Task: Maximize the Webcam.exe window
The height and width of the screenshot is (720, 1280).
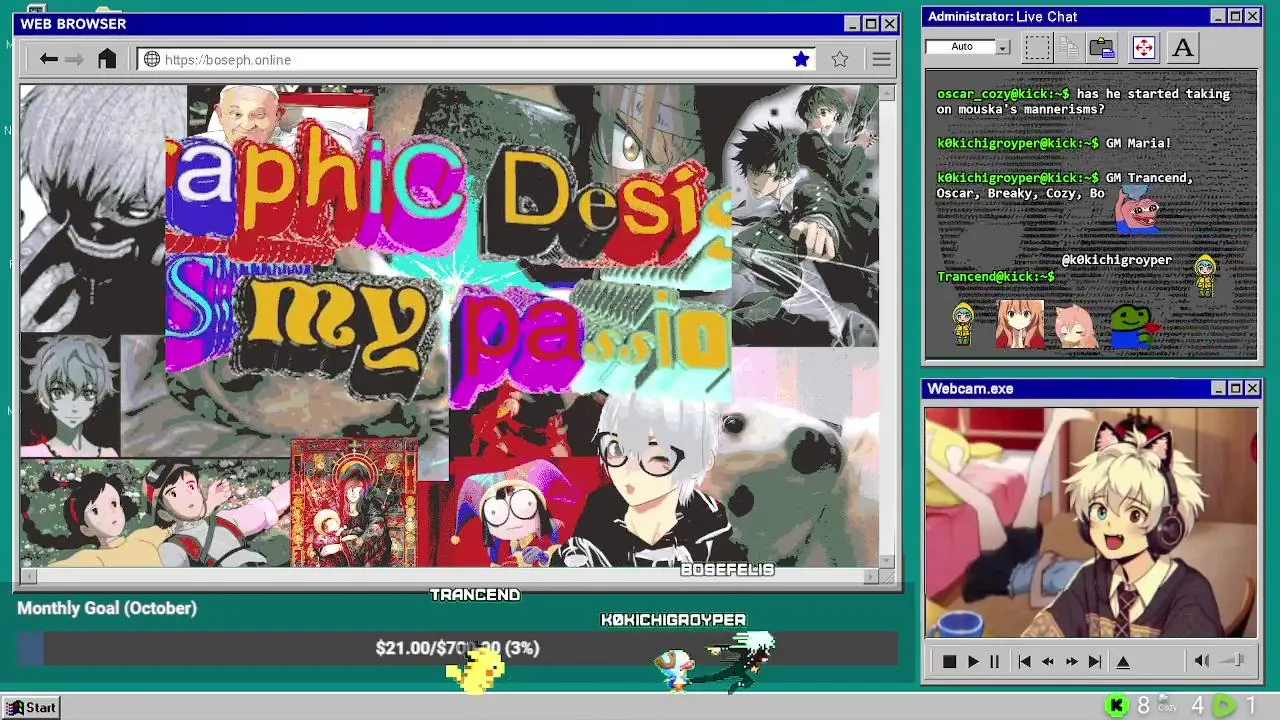Action: point(1235,389)
